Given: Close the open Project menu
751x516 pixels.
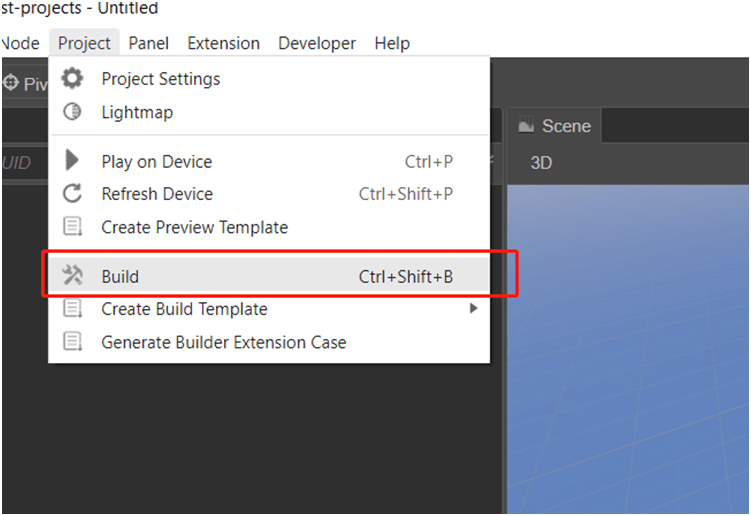Looking at the screenshot, I should coord(84,43).
